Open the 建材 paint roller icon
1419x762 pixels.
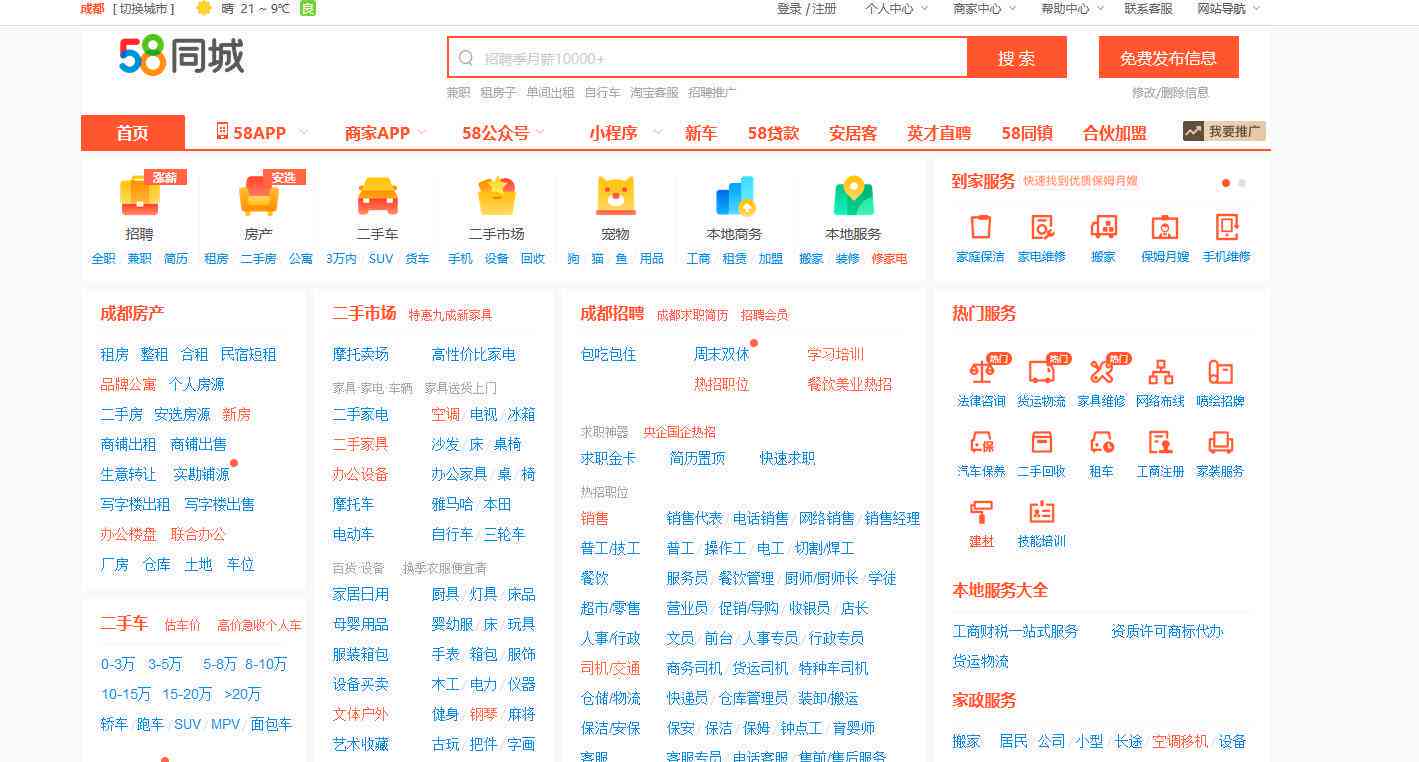[x=982, y=512]
